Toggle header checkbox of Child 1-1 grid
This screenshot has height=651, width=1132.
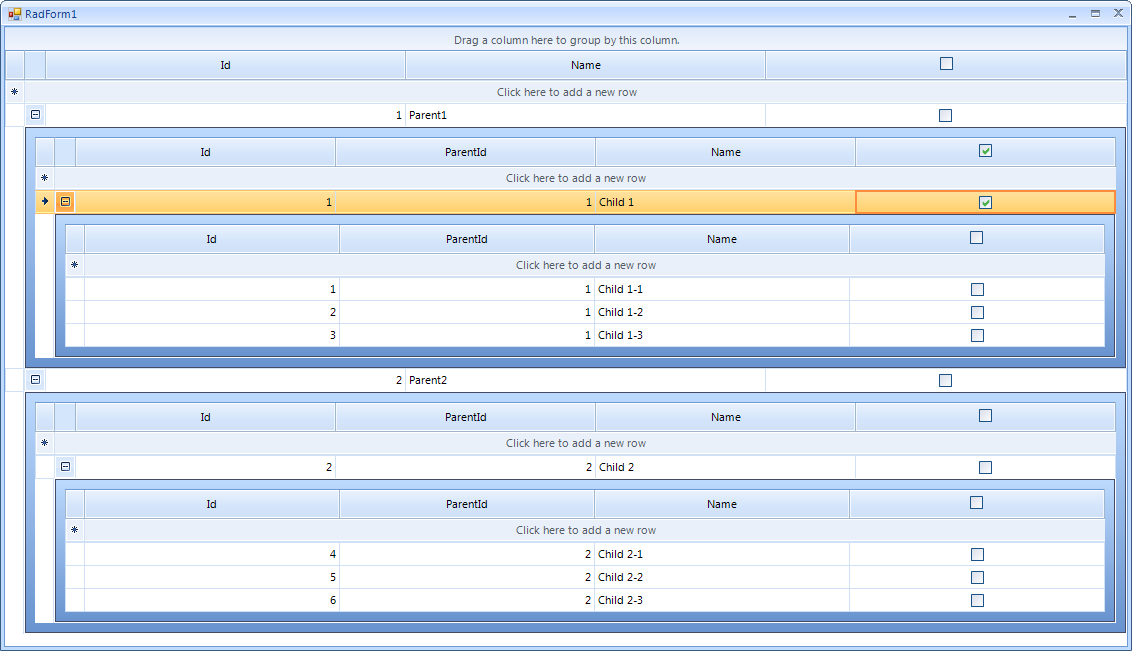(x=977, y=237)
